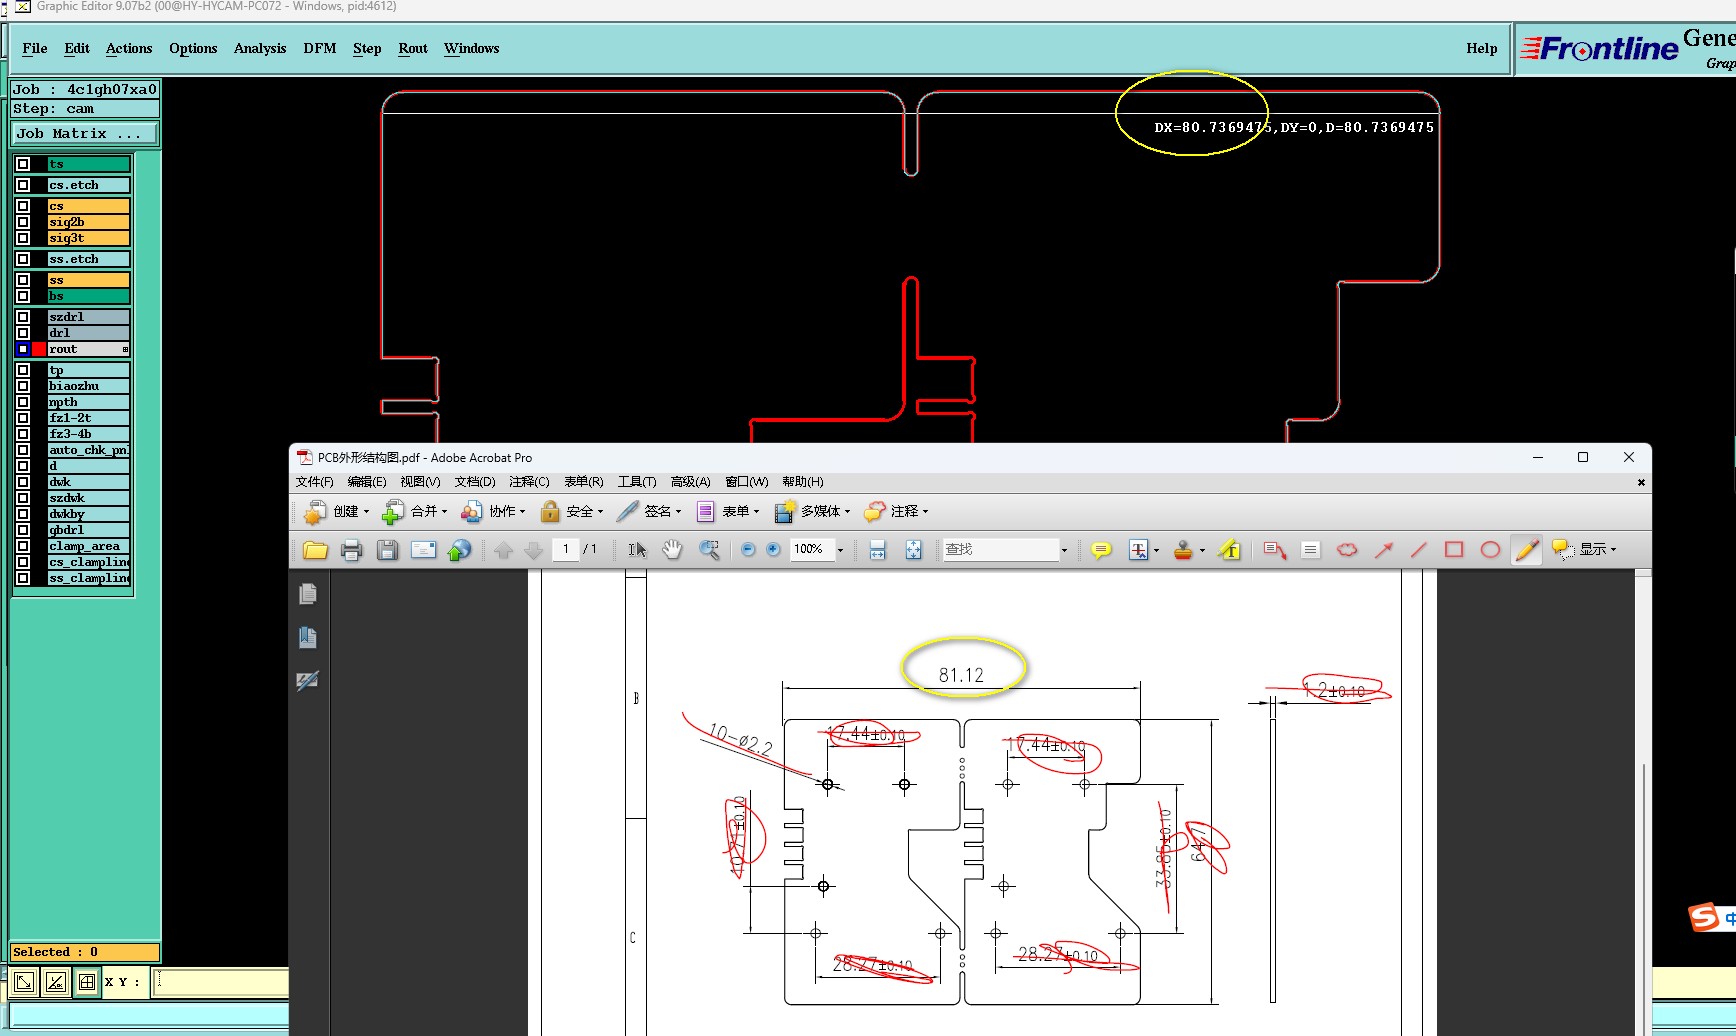The image size is (1736, 1036).
Task: Enable the biaozhu layer checkbox
Action: [23, 386]
